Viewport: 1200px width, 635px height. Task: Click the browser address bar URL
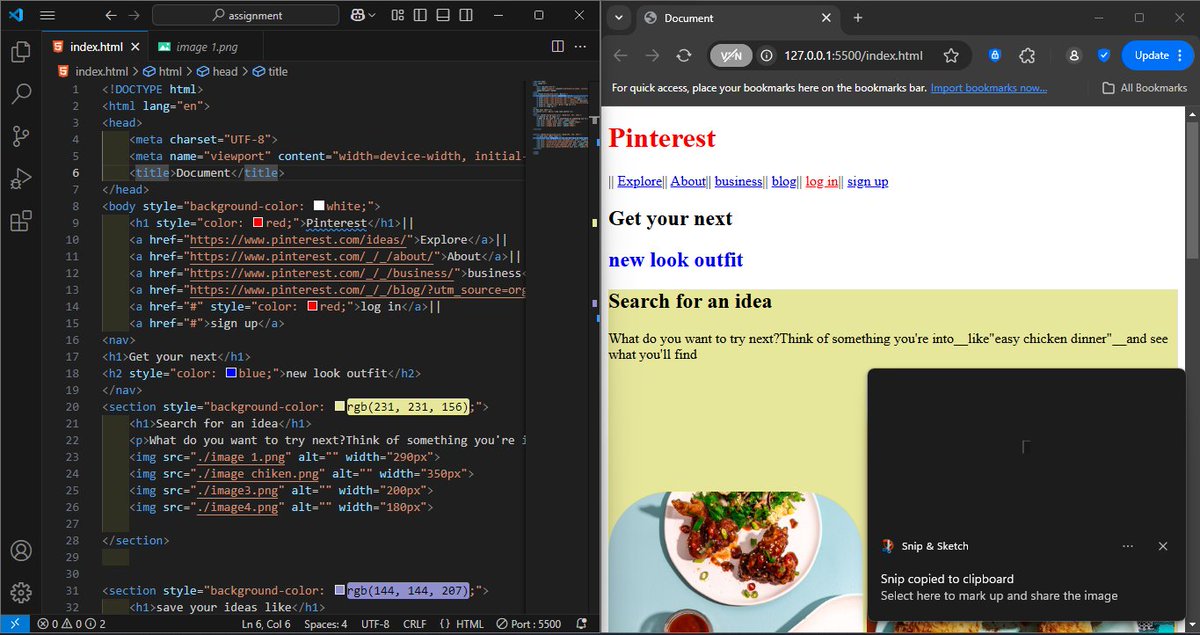[853, 56]
